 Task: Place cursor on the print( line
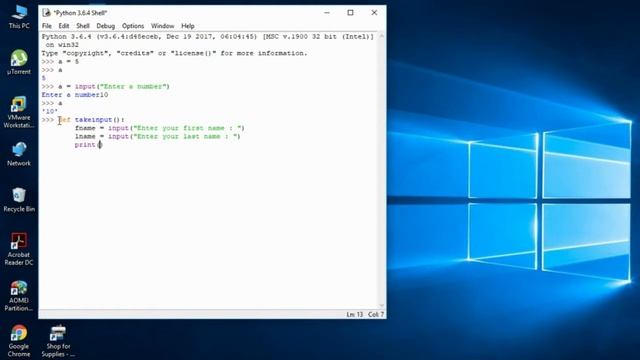point(88,145)
